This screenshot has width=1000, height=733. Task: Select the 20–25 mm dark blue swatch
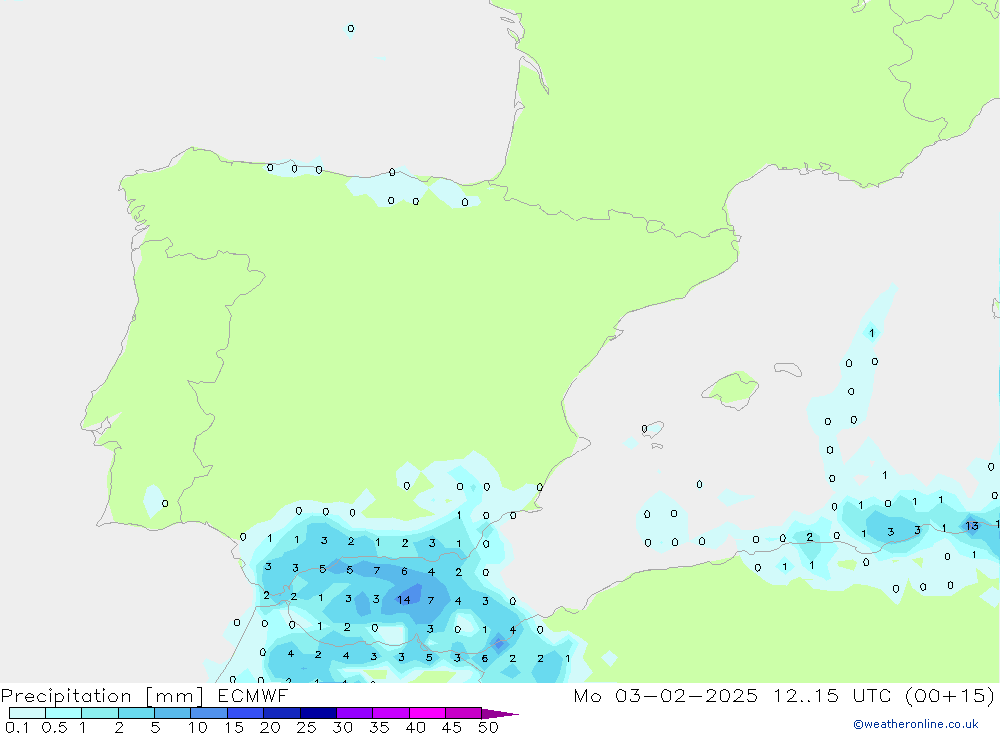[282, 713]
